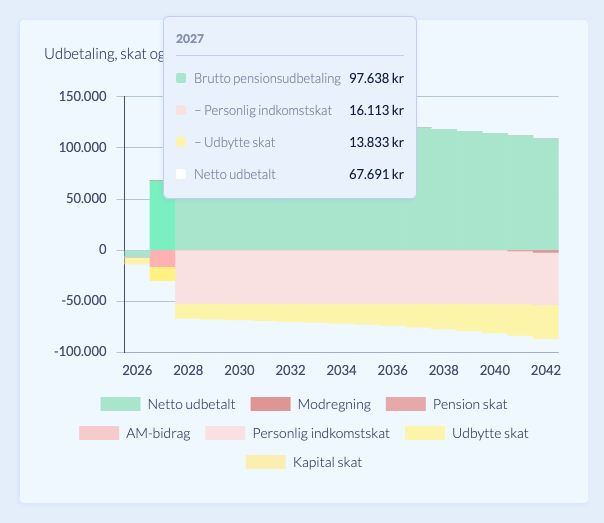The image size is (604, 523).
Task: Click the 2026 negative green bar
Action: (x=137, y=254)
